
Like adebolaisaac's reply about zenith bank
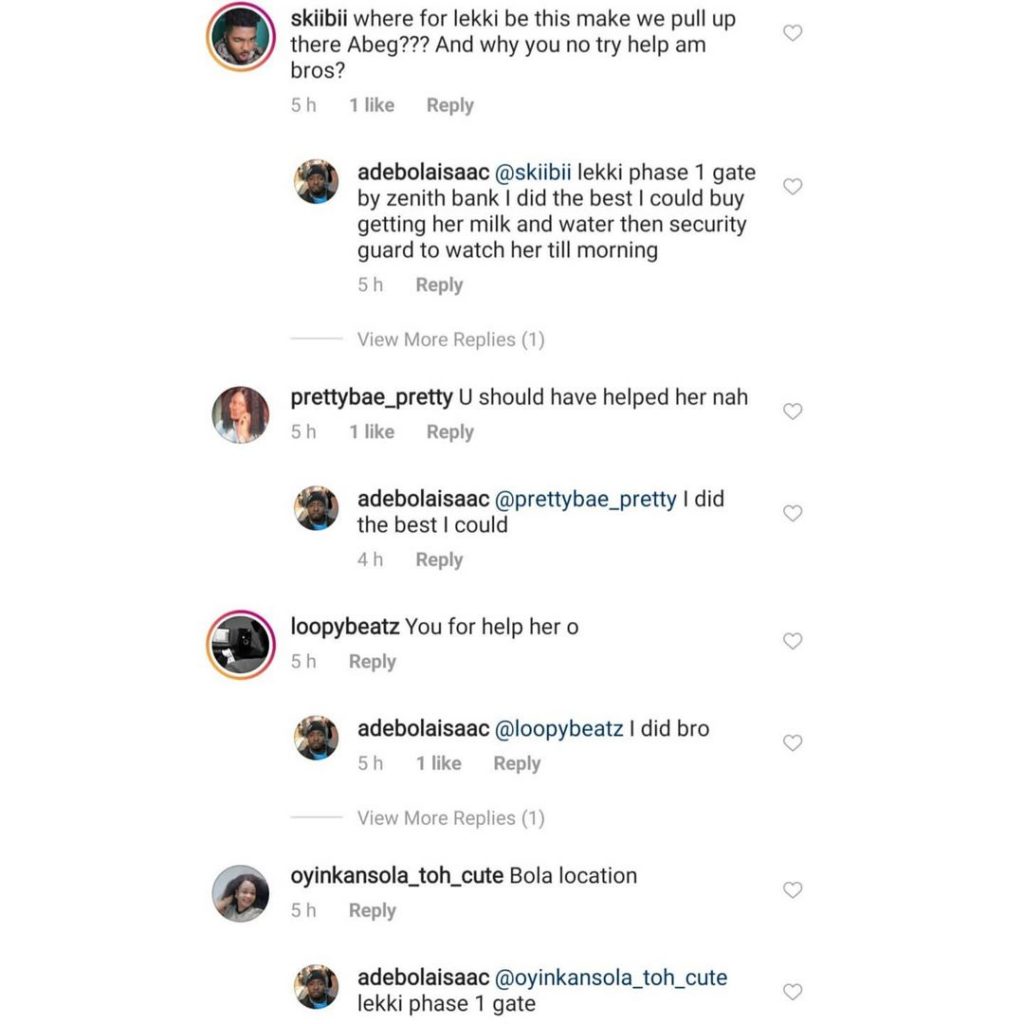coord(792,187)
